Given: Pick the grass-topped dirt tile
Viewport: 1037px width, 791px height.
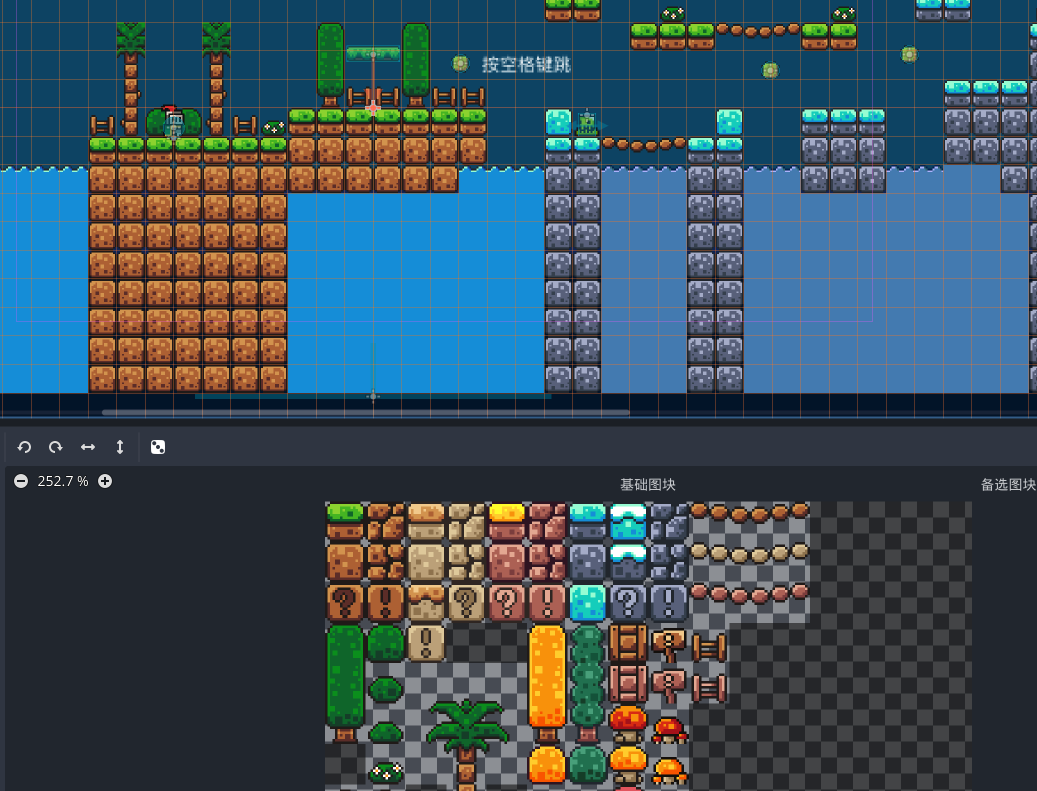Looking at the screenshot, I should [345, 522].
